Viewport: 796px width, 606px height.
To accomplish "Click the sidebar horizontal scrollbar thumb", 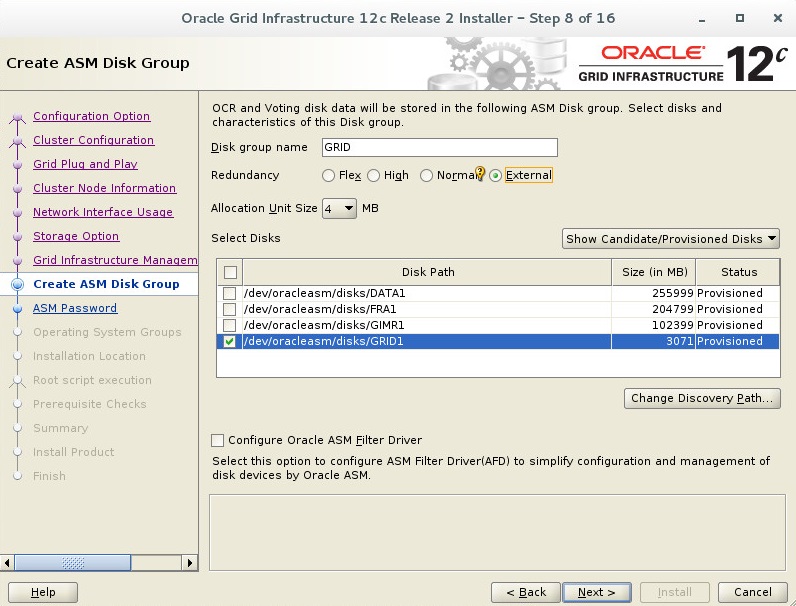I will point(73,562).
